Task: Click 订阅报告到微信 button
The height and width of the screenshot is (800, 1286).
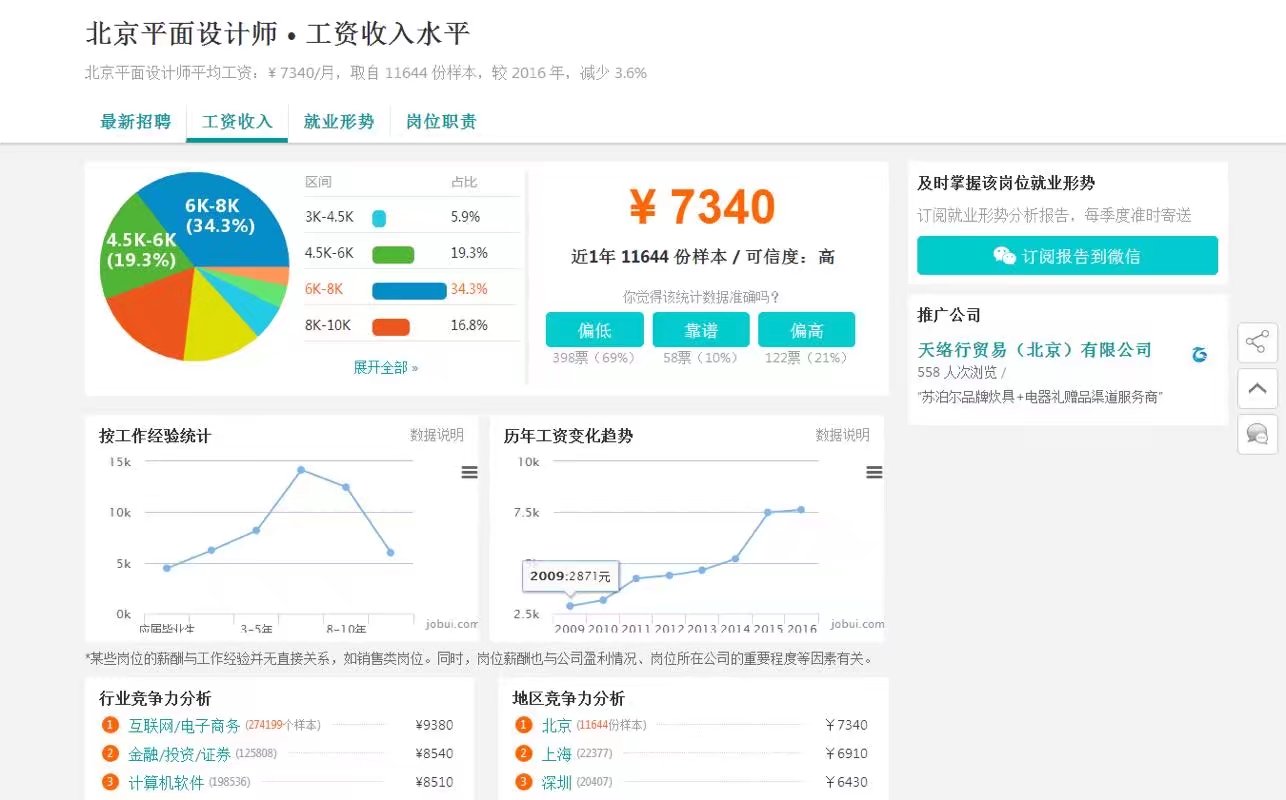Action: click(1067, 256)
